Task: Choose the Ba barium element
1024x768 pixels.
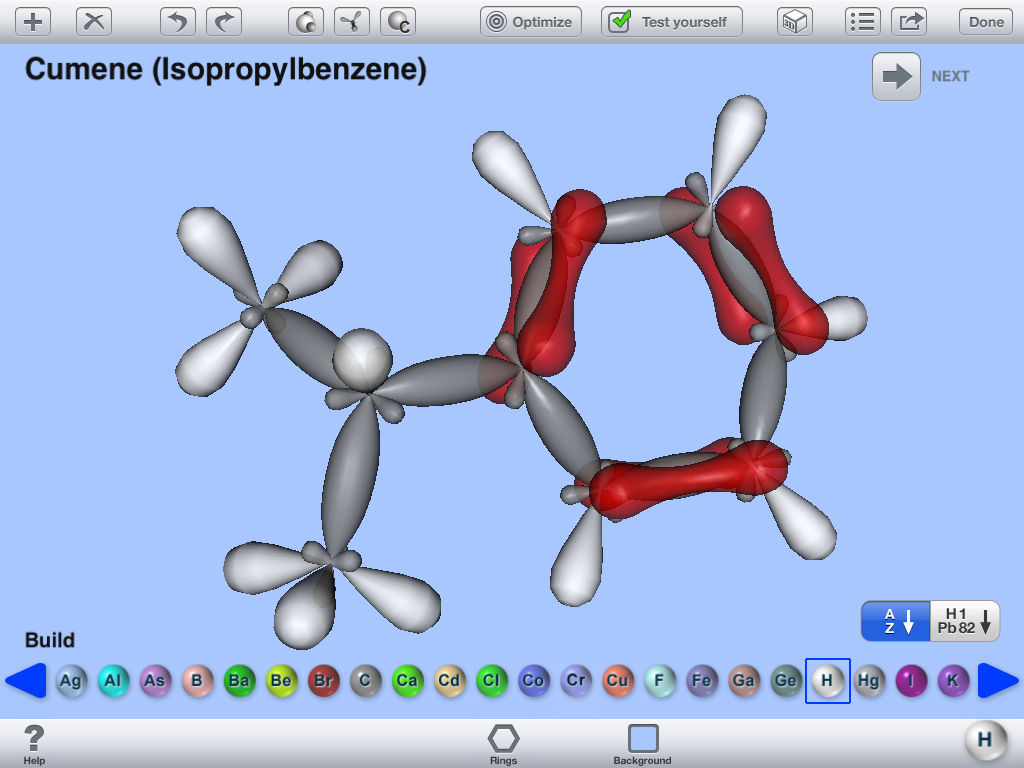Action: [x=239, y=680]
